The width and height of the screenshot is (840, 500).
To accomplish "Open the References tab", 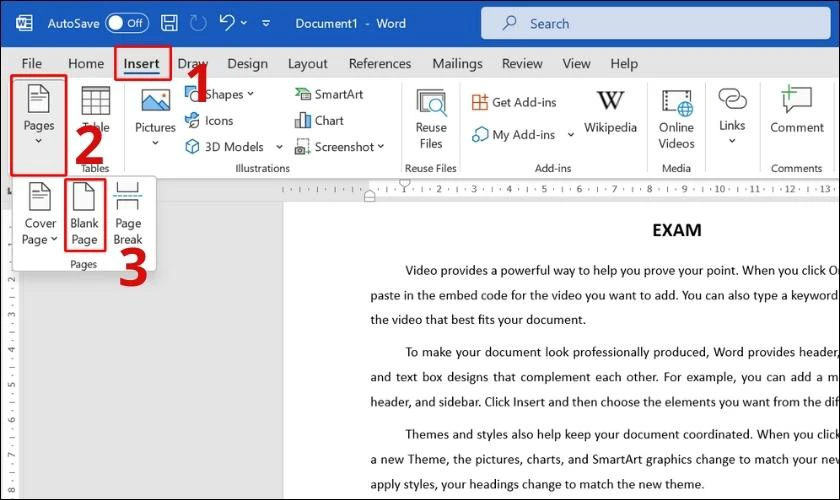I will [380, 63].
